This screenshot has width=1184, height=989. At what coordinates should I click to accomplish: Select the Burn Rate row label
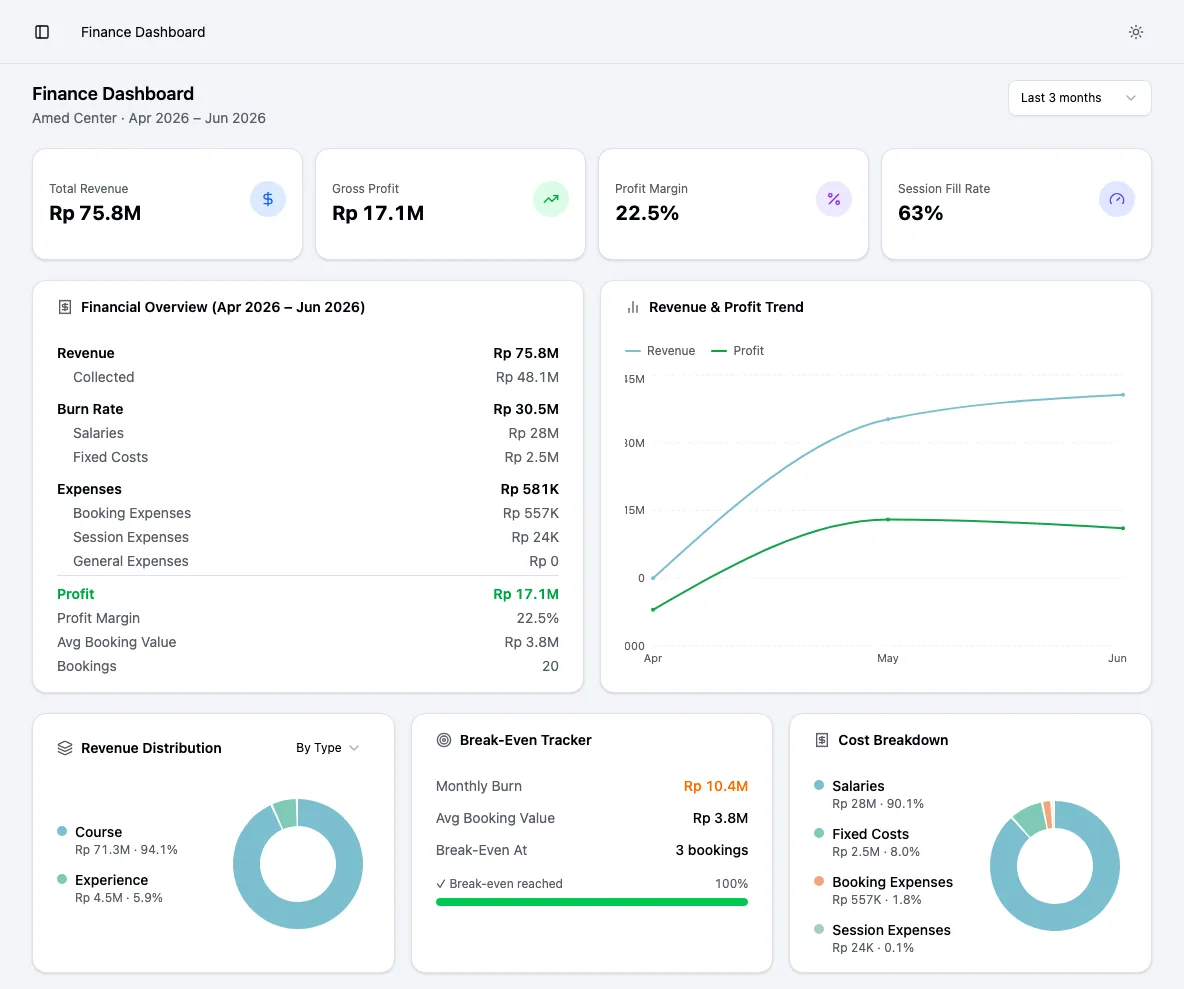coord(90,409)
